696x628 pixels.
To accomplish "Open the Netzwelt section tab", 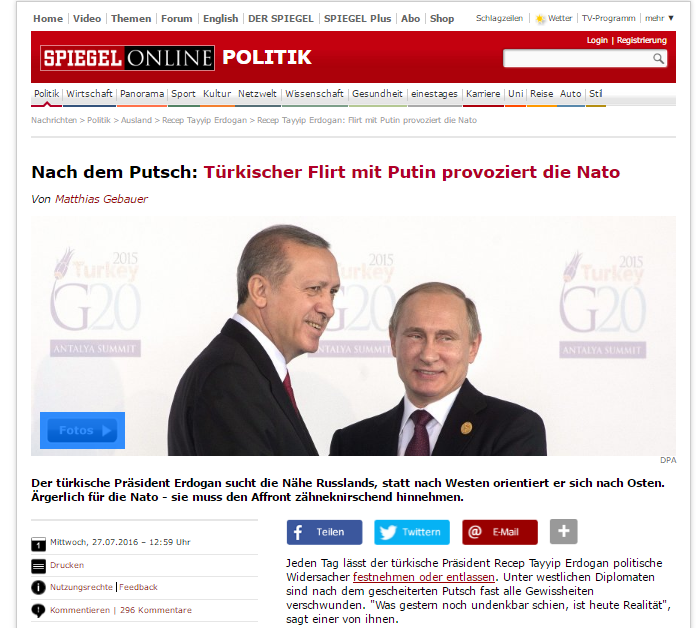I will (257, 94).
